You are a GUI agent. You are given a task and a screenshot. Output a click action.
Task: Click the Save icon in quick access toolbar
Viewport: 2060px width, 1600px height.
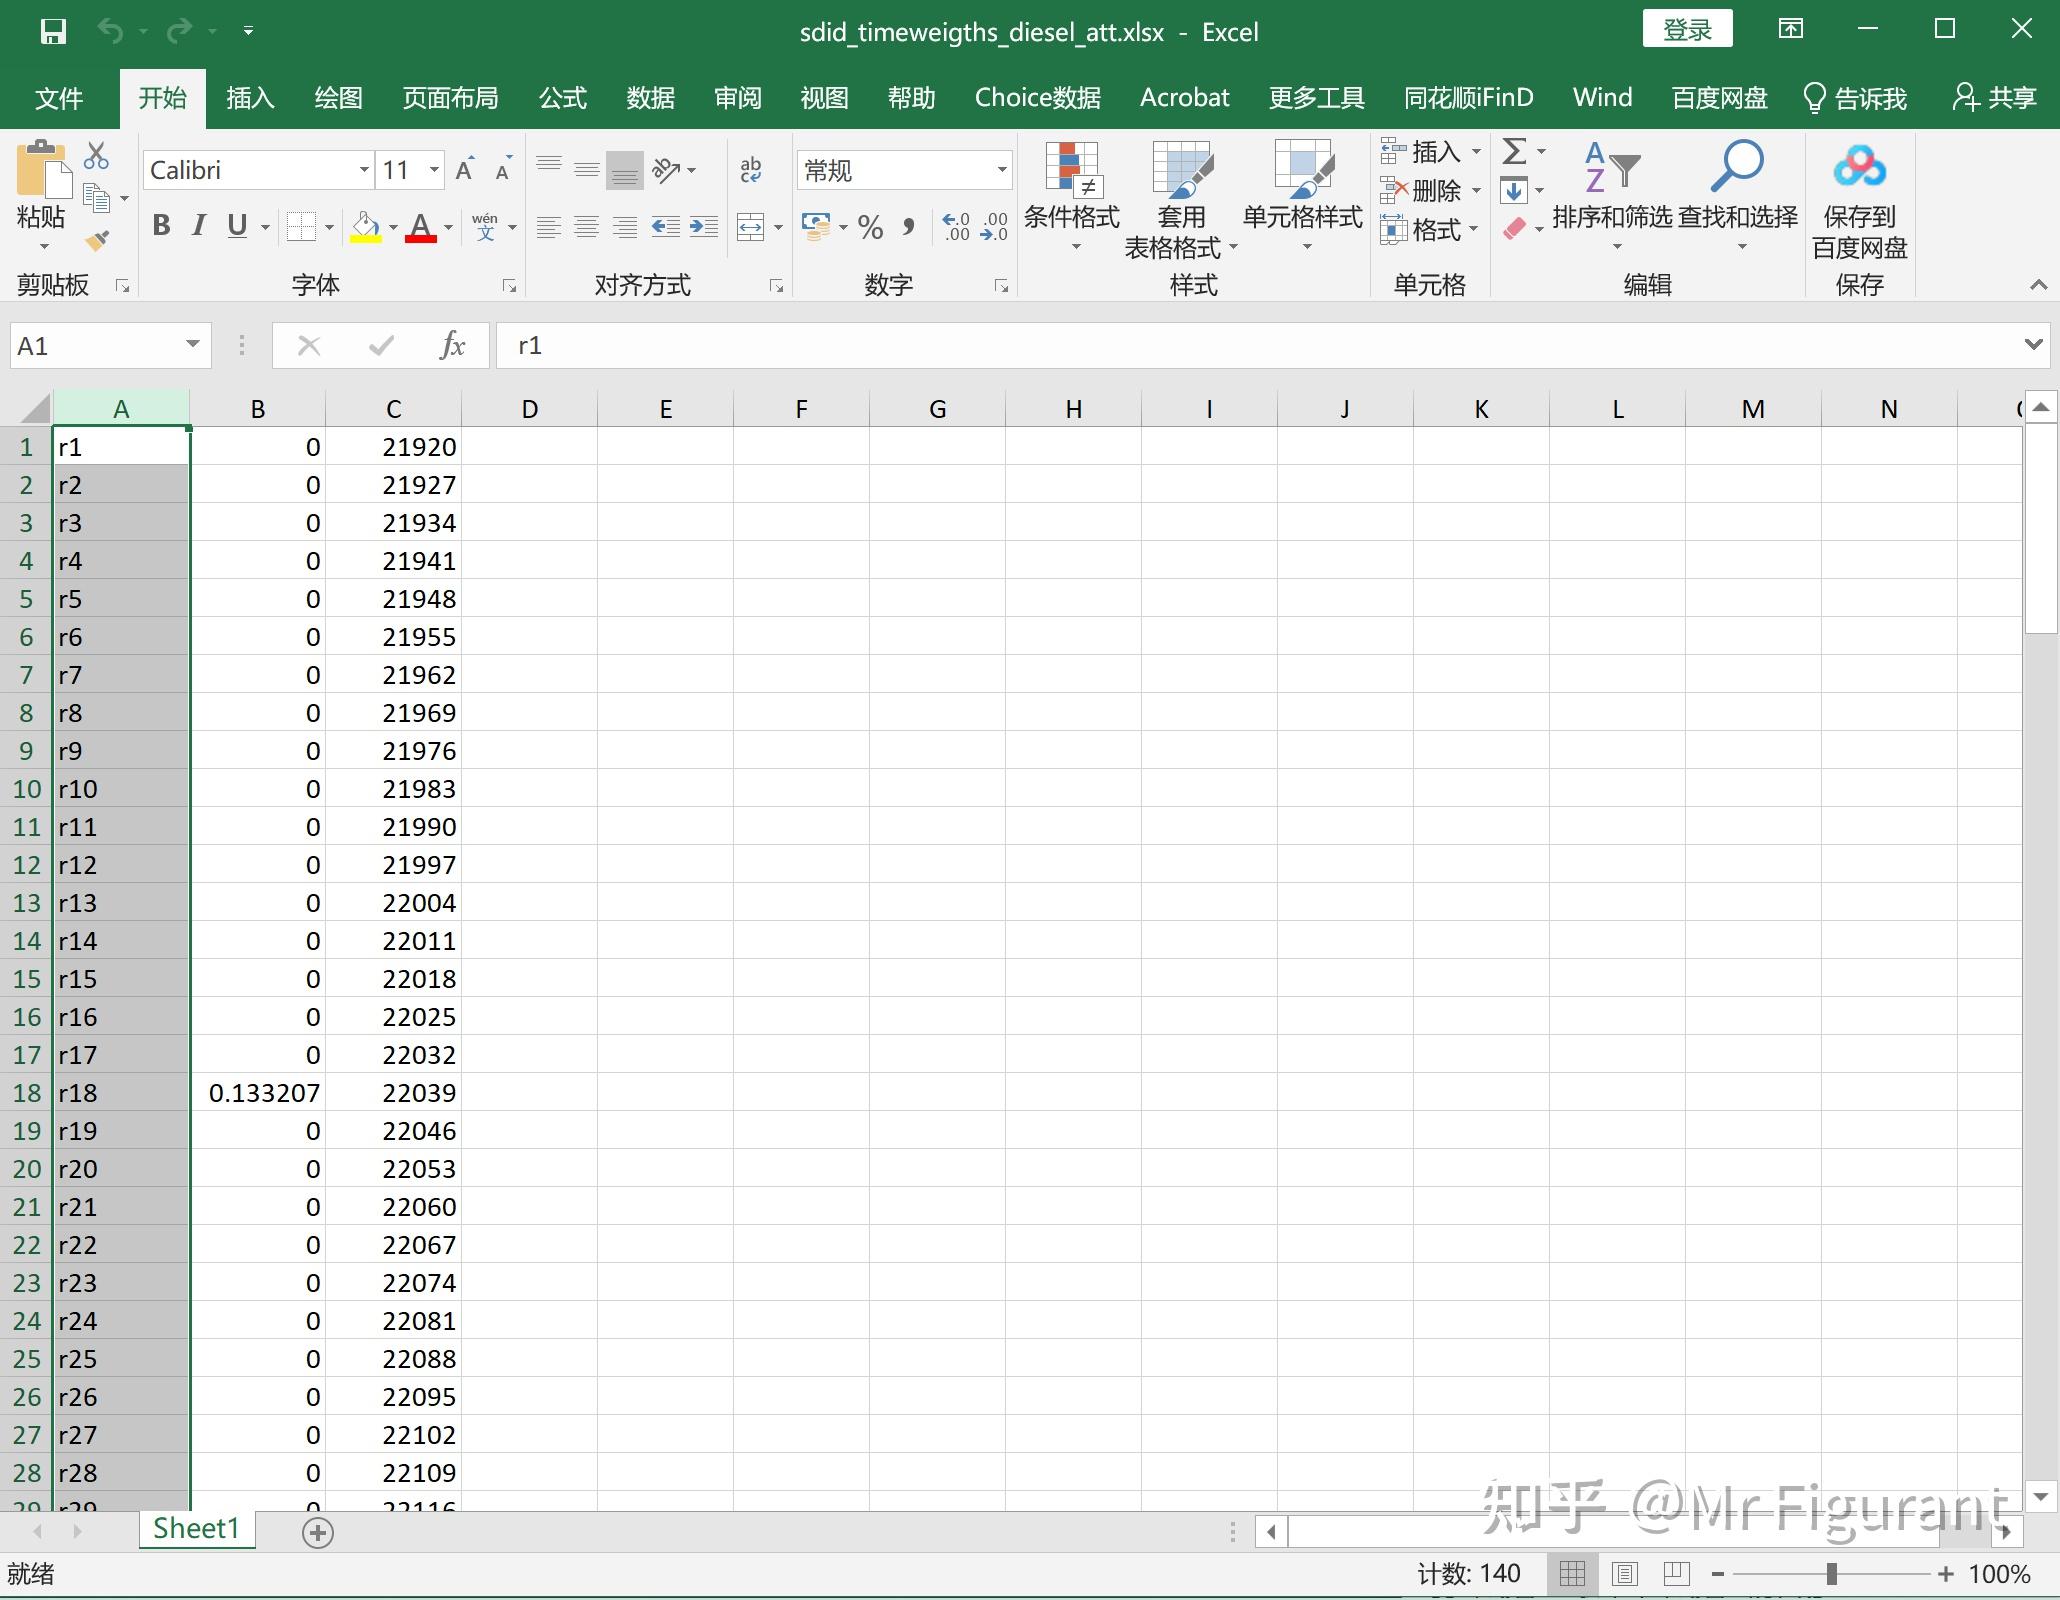[x=55, y=31]
